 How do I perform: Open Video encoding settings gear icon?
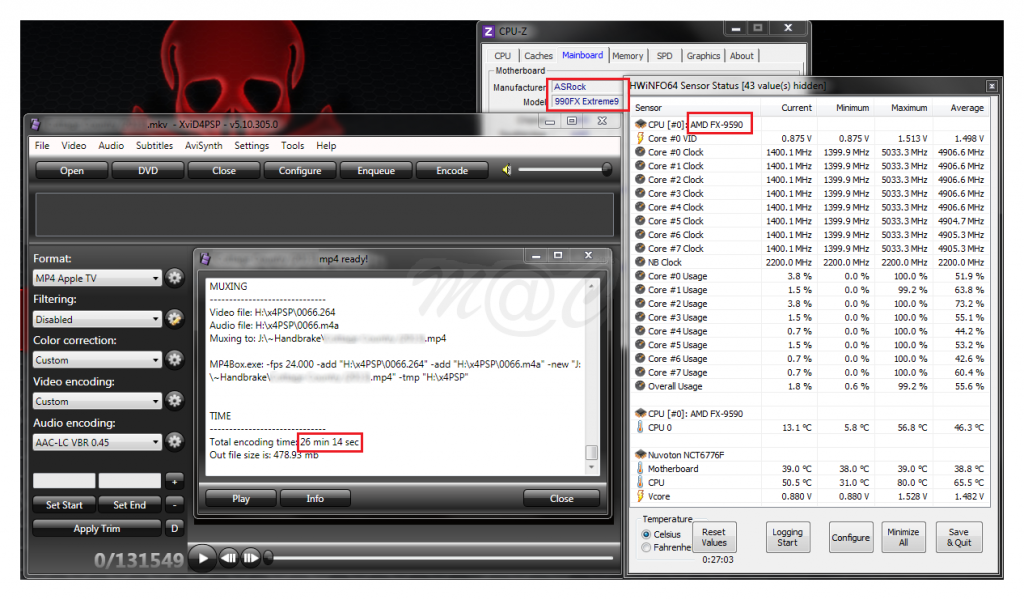coord(174,400)
